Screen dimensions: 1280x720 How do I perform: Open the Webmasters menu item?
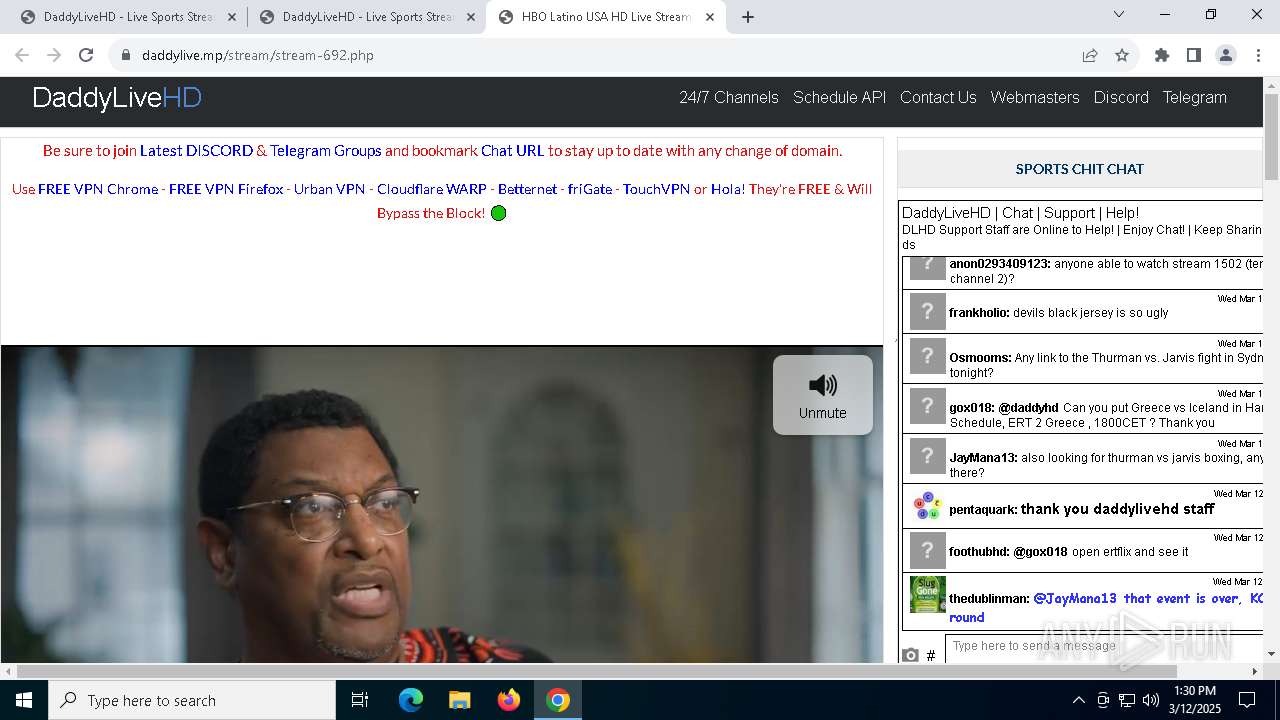[x=1035, y=98]
